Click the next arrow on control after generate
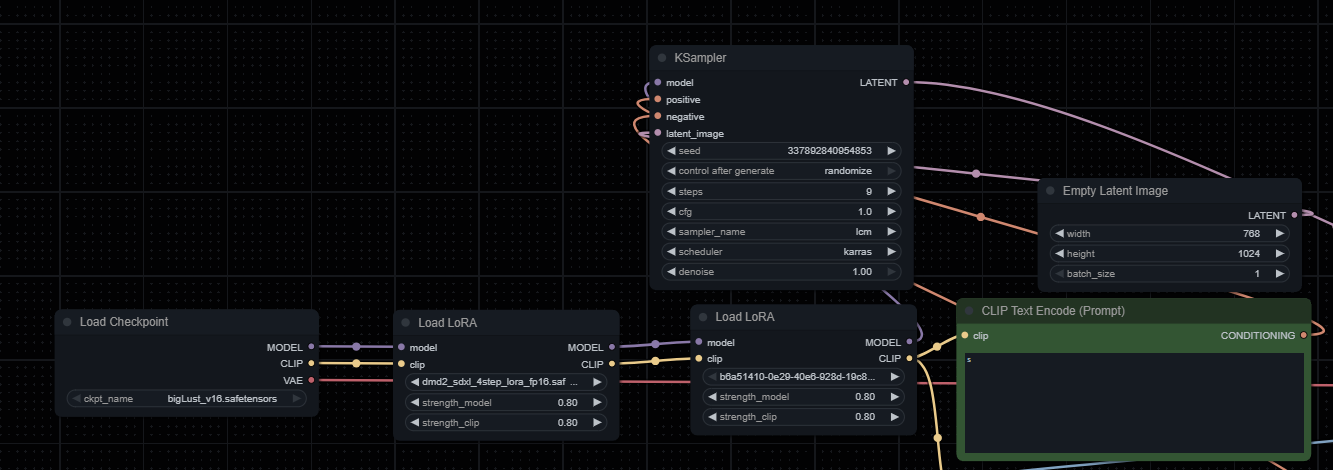The image size is (1333, 470). coord(891,171)
